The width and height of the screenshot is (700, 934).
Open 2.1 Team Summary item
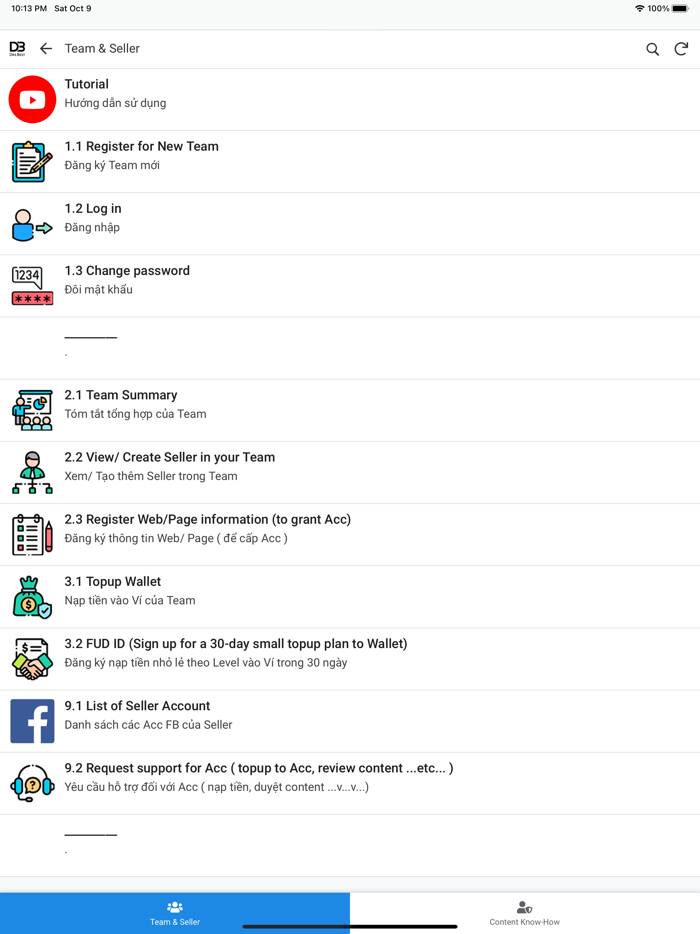click(350, 410)
